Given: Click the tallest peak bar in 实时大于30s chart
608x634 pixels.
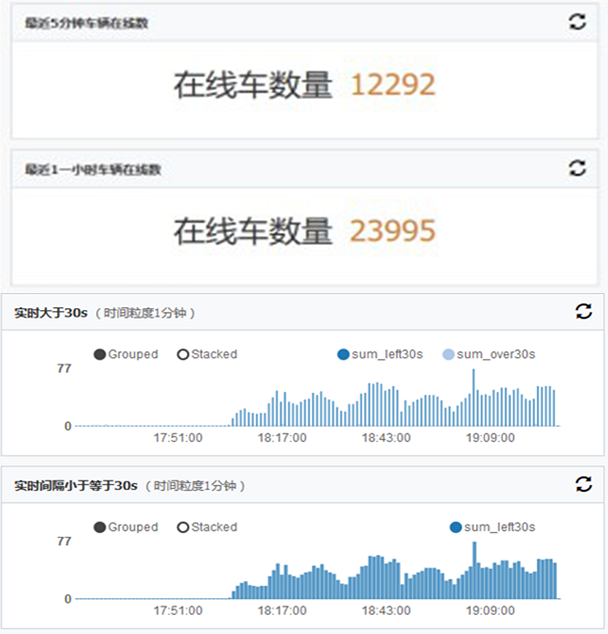Looking at the screenshot, I should [x=474, y=397].
